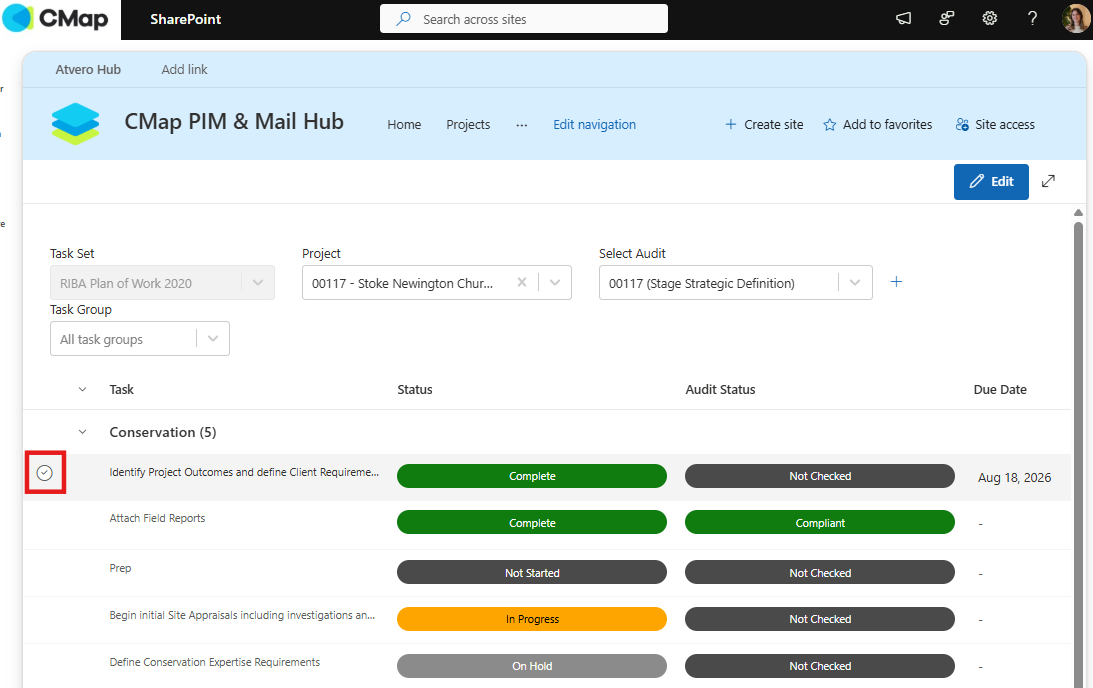
Task: Select the Identify Project Outcomes row checkmark
Action: pyautogui.click(x=45, y=473)
